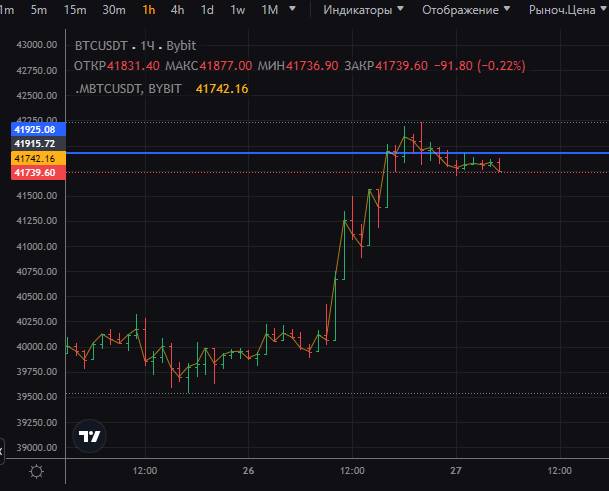Click the 27 date label on time axis
Image resolution: width=609 pixels, height=491 pixels.
pos(456,471)
